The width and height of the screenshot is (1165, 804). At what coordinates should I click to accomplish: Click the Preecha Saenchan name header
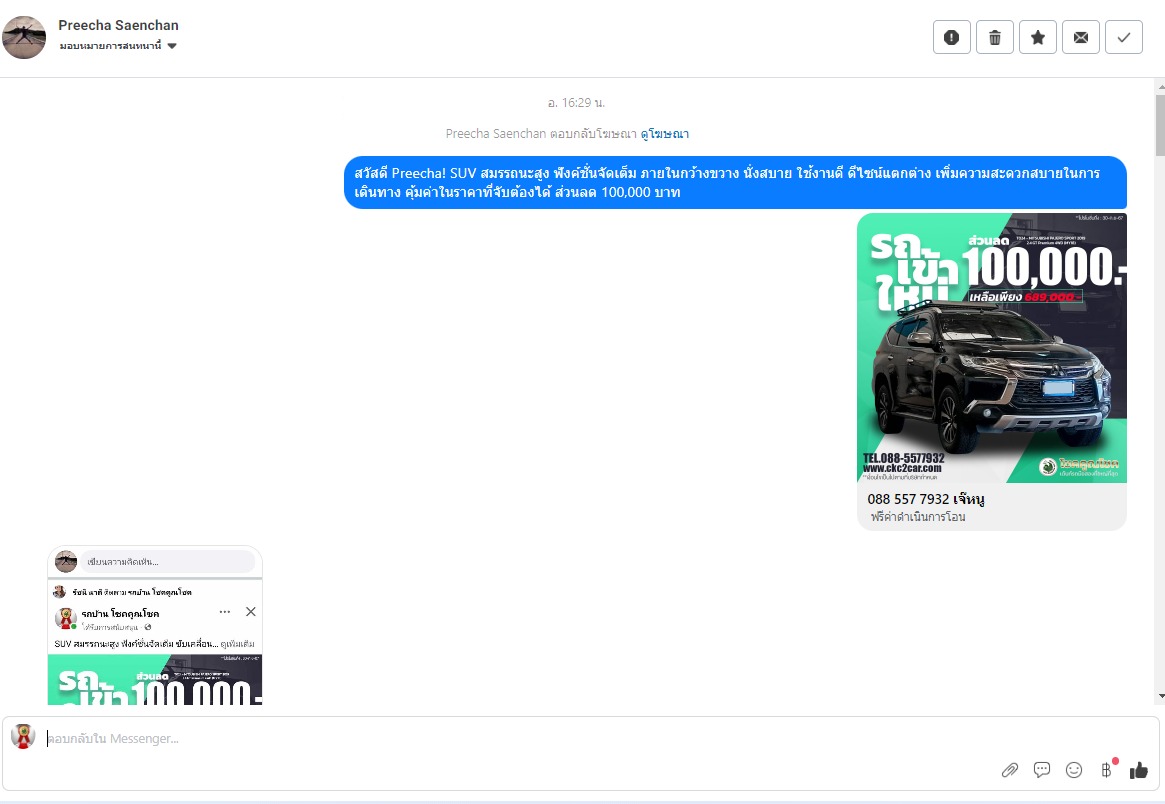coord(118,25)
